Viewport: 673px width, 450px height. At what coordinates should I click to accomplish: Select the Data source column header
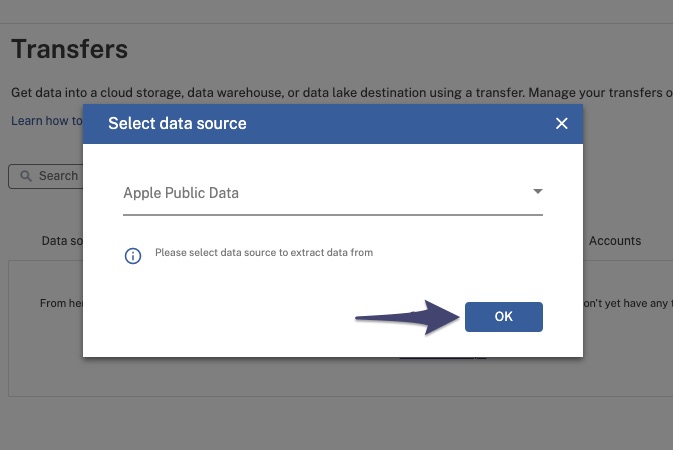tap(62, 241)
